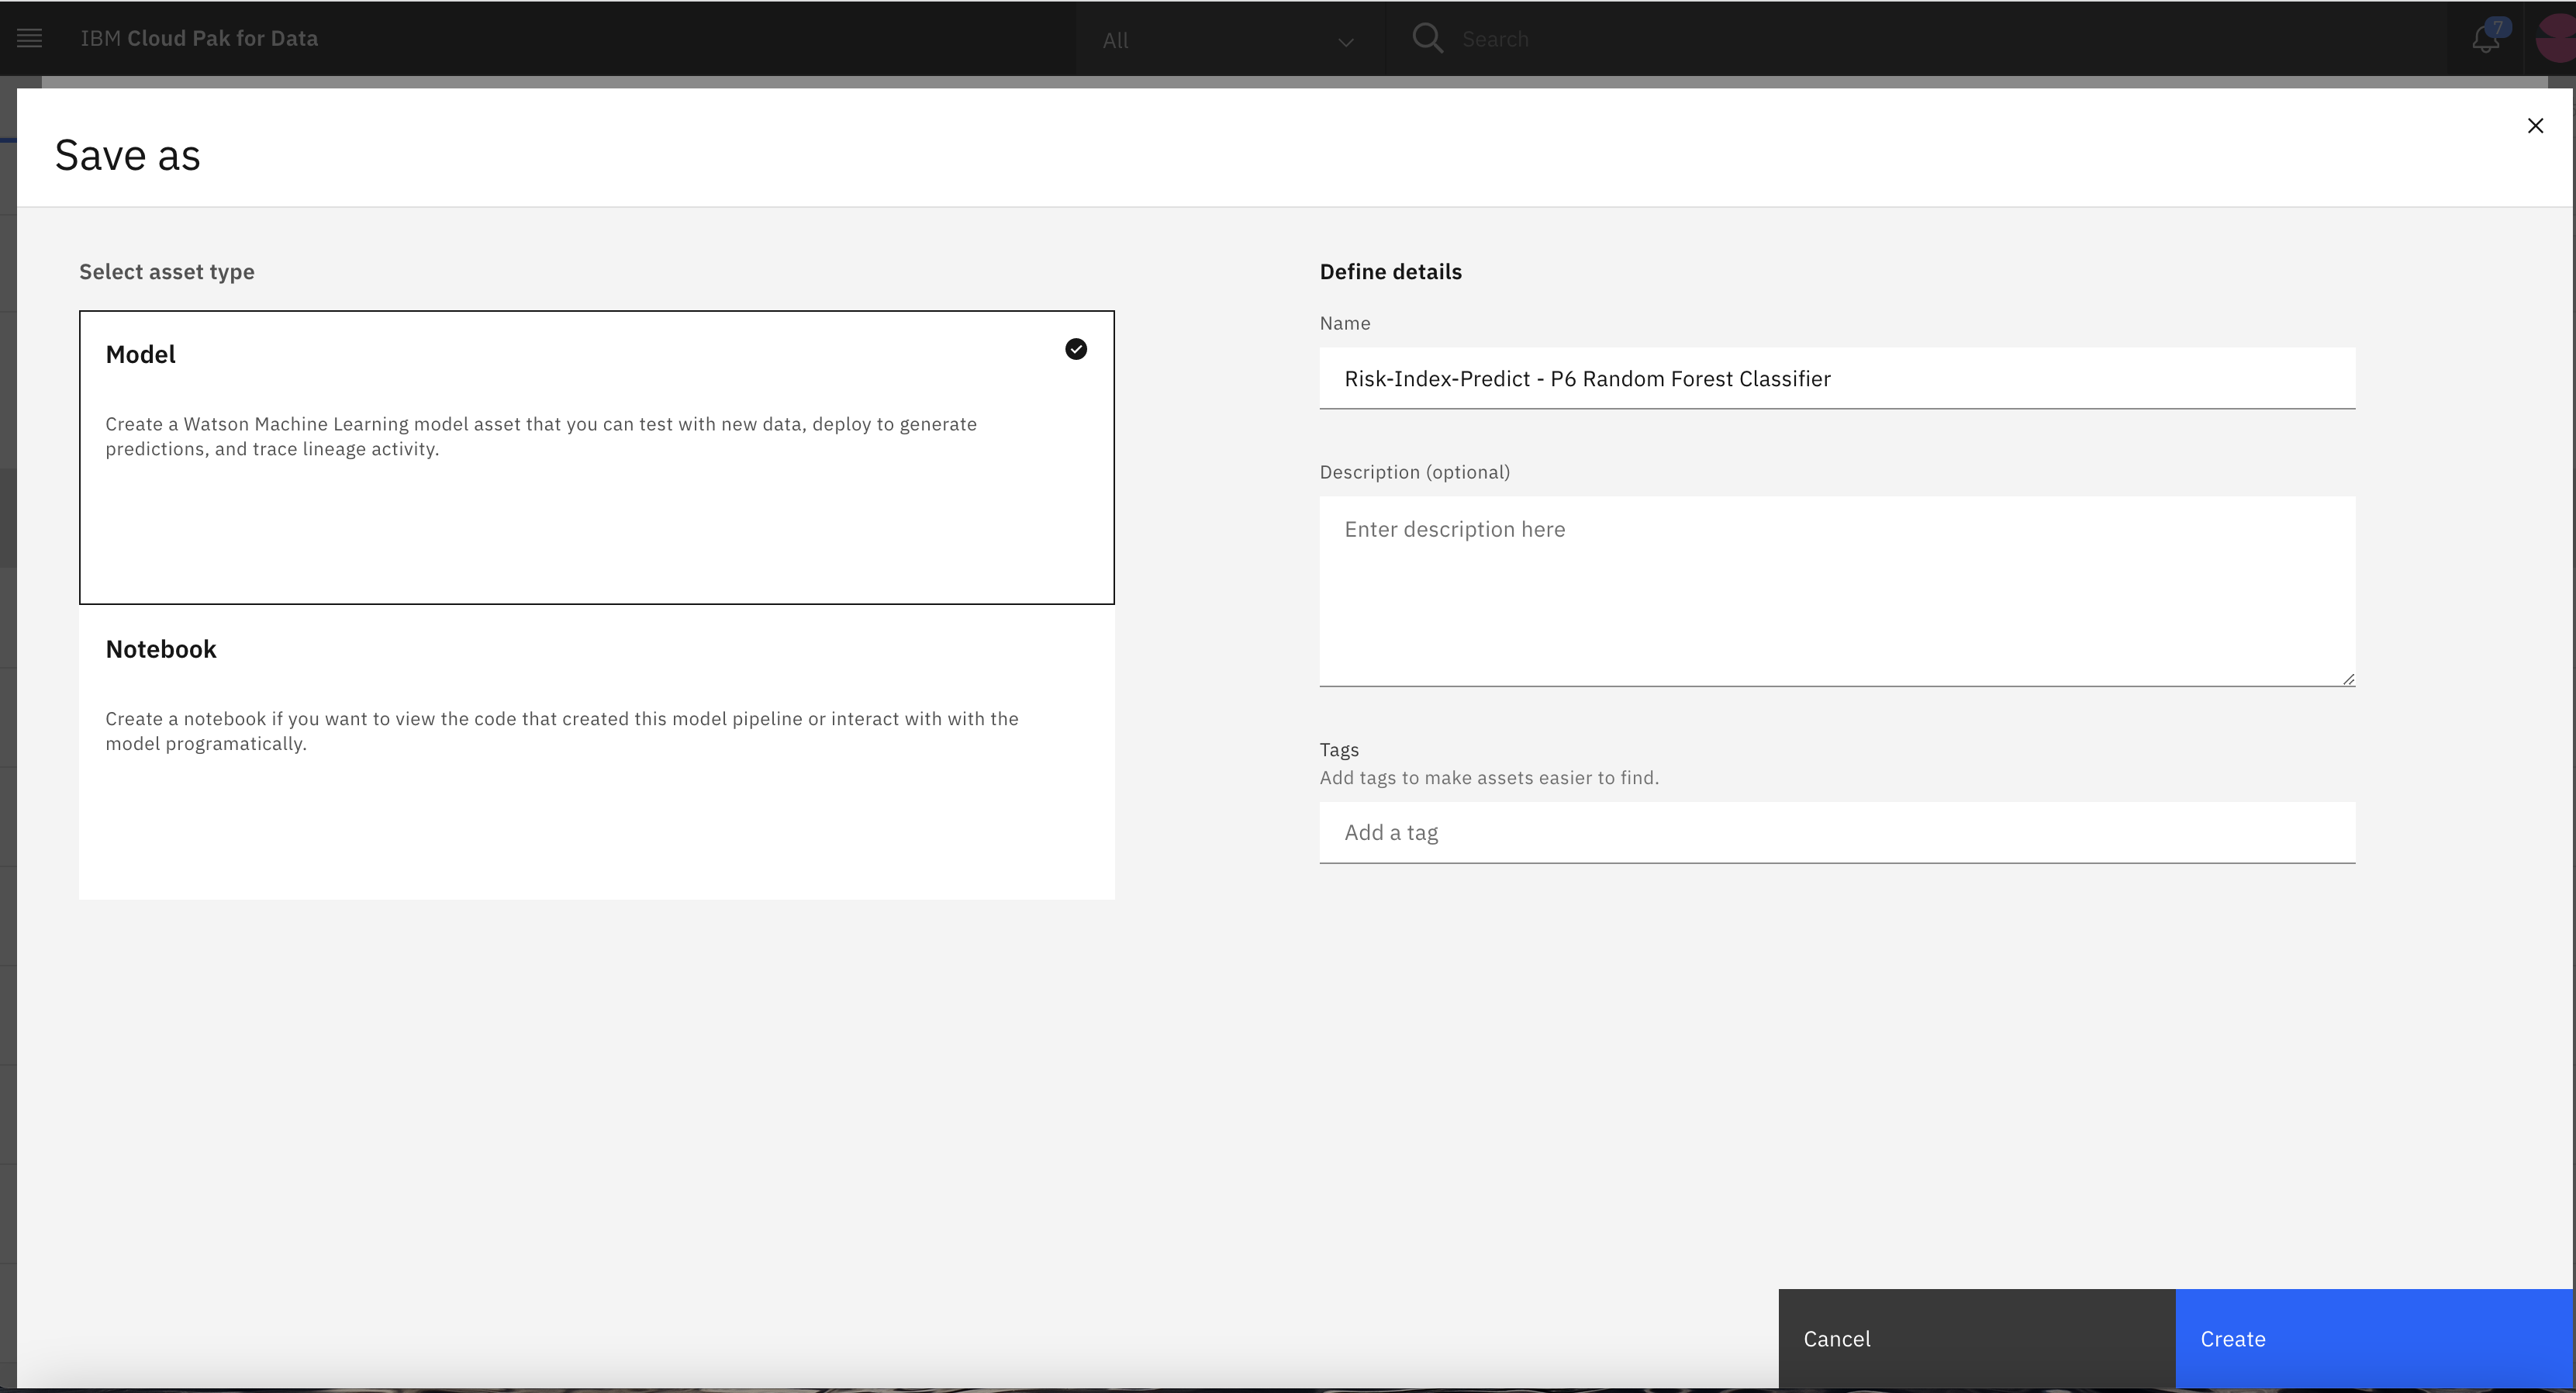The width and height of the screenshot is (2576, 1393).
Task: Click the Save as heading
Action: pos(128,155)
